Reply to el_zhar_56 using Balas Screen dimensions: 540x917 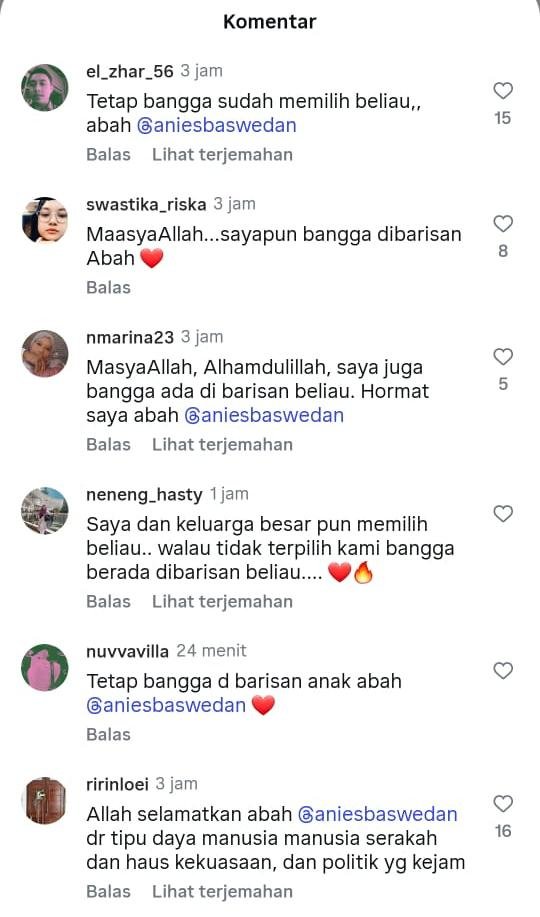click(108, 154)
